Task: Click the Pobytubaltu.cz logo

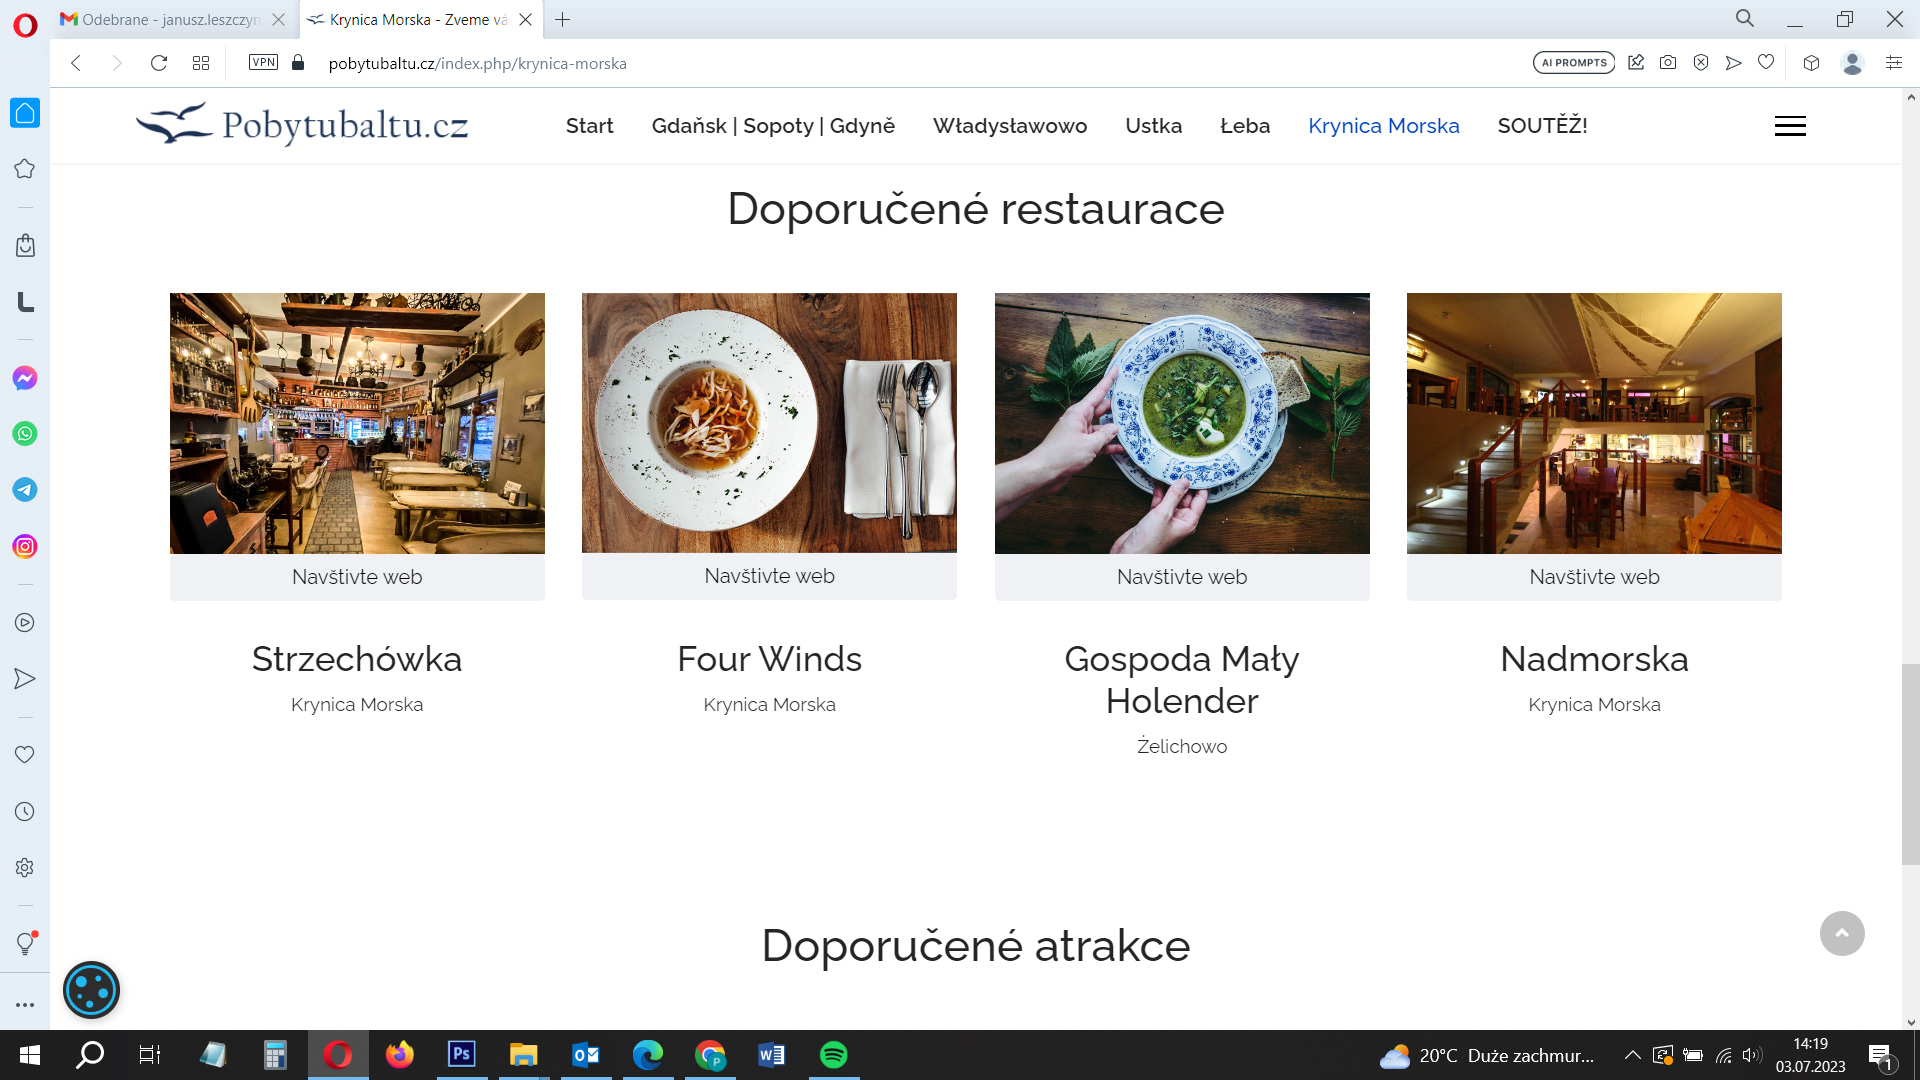Action: 302,124
